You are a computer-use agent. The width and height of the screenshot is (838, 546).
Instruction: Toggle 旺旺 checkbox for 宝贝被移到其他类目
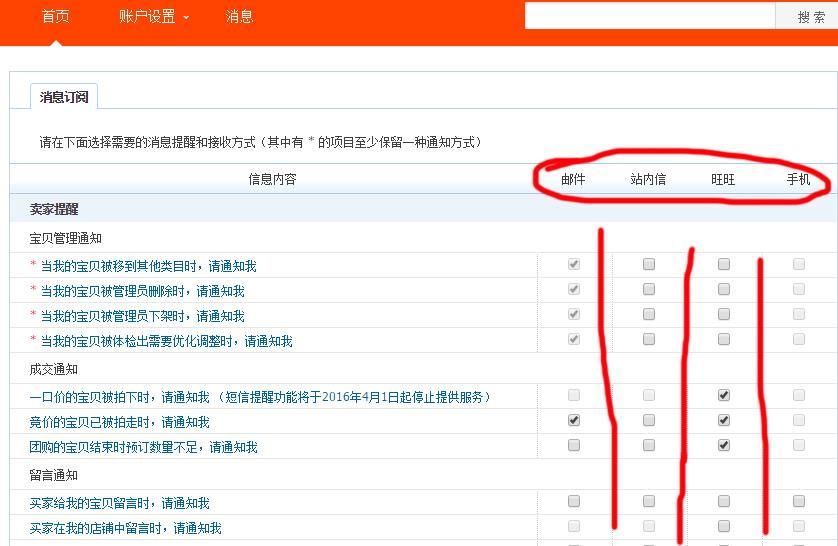point(724,265)
